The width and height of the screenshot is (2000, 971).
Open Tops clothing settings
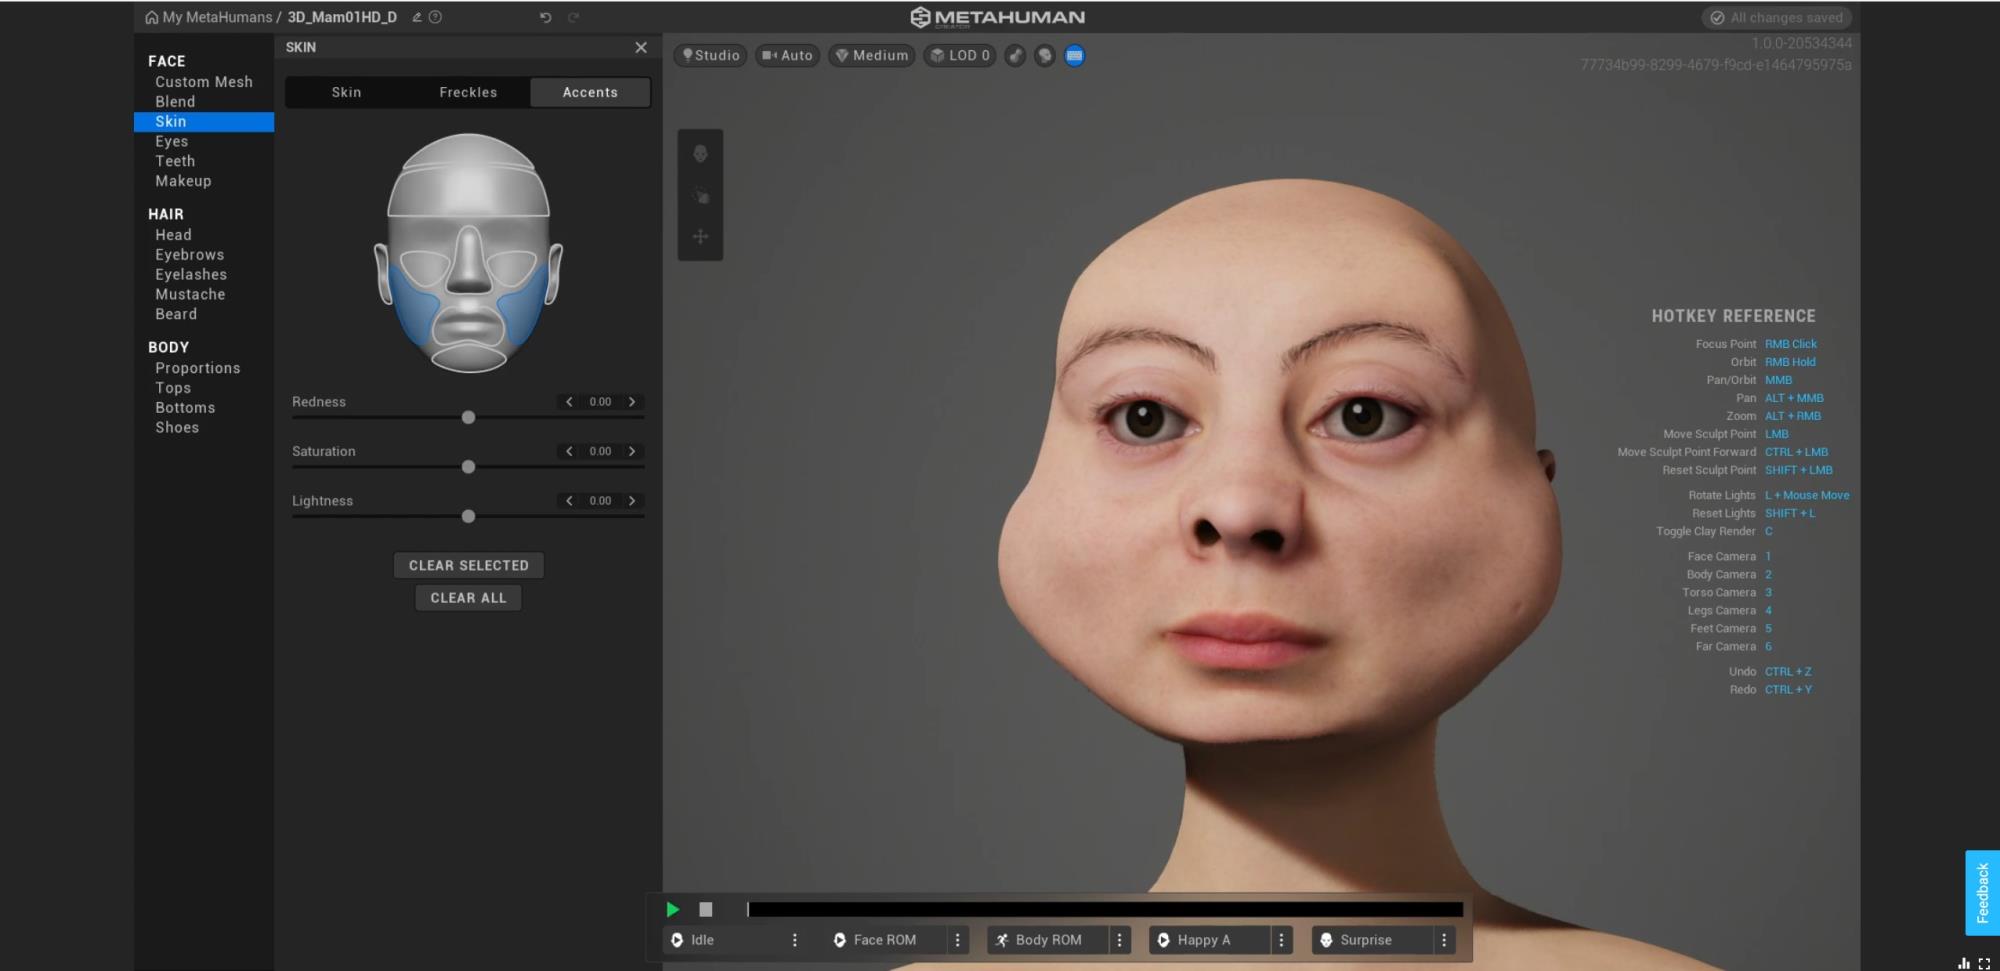pos(173,388)
